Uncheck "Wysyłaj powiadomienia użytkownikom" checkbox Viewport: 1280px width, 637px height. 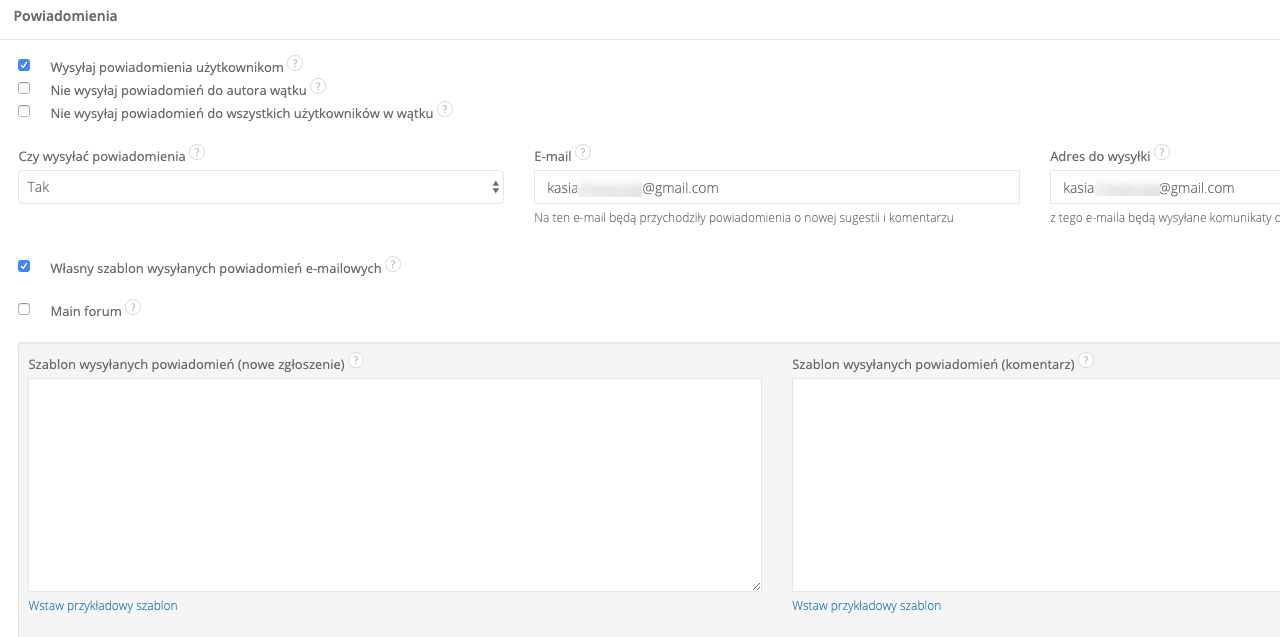24,65
